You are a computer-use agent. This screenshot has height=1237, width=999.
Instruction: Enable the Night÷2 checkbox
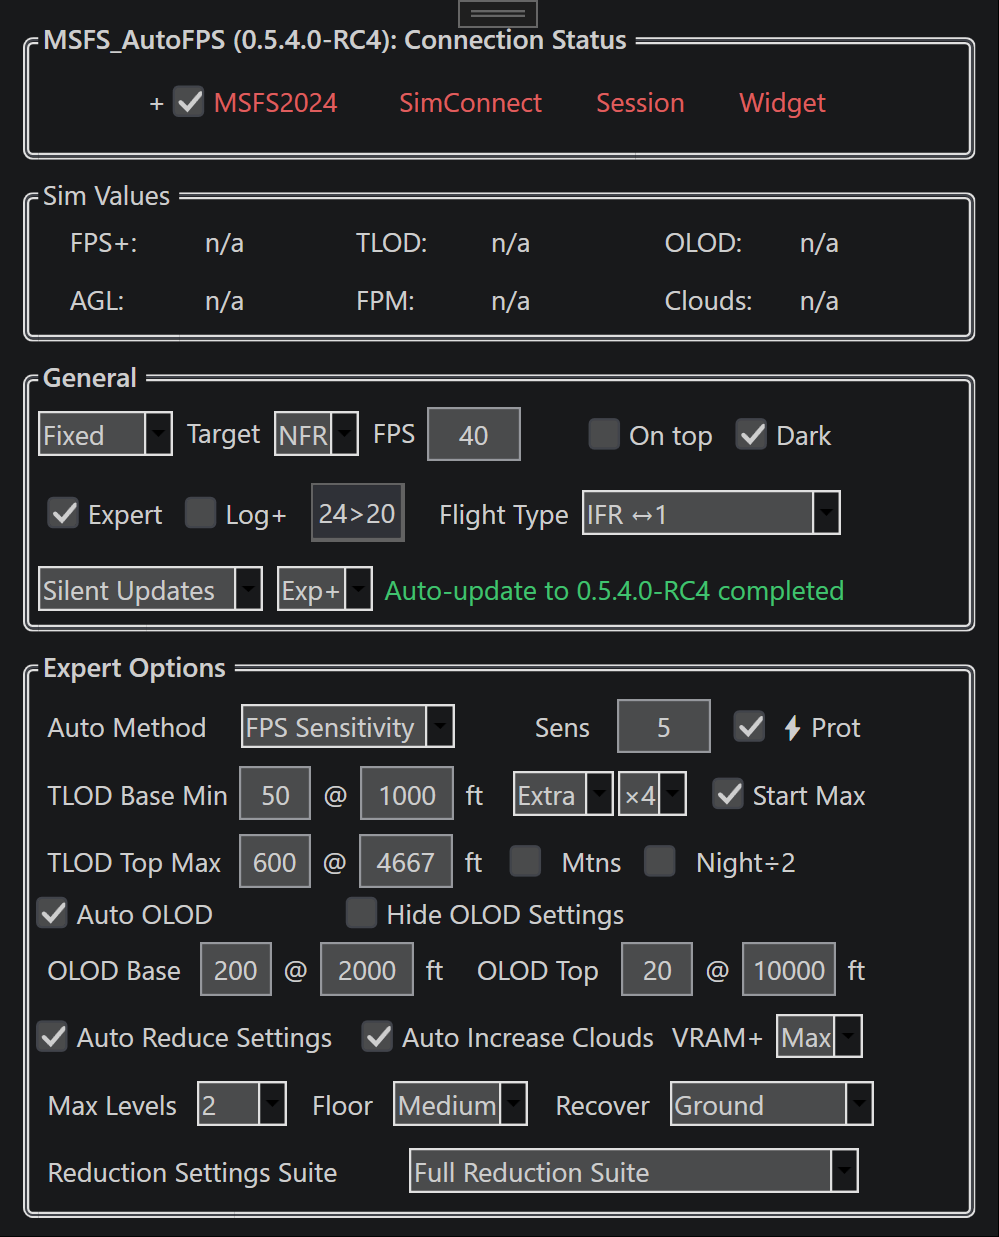tap(660, 861)
